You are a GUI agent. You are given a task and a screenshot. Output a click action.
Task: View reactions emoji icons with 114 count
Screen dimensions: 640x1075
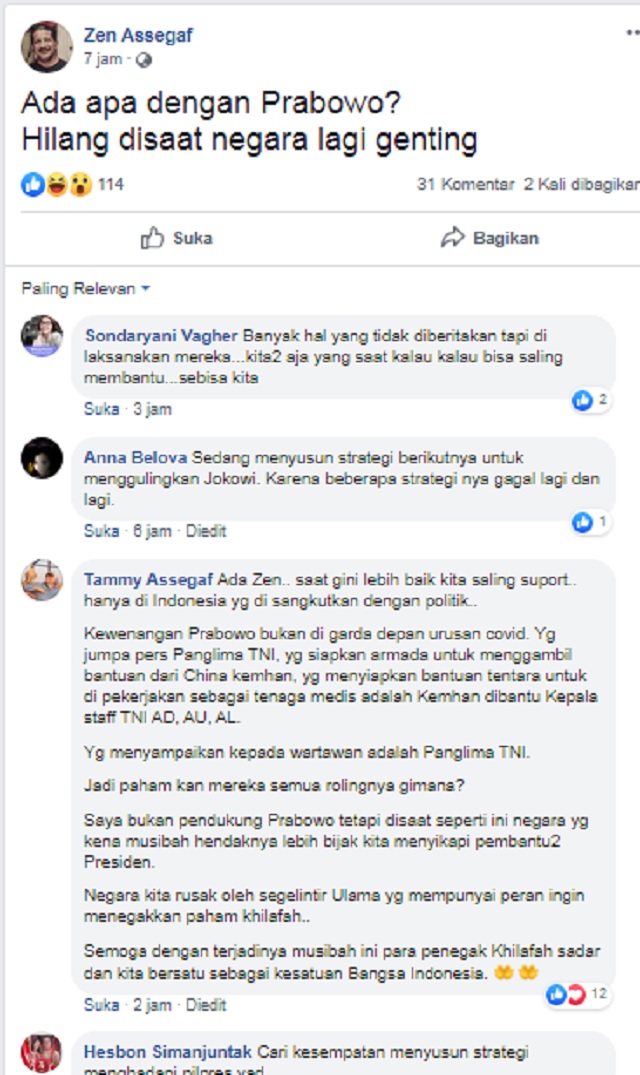[72, 184]
